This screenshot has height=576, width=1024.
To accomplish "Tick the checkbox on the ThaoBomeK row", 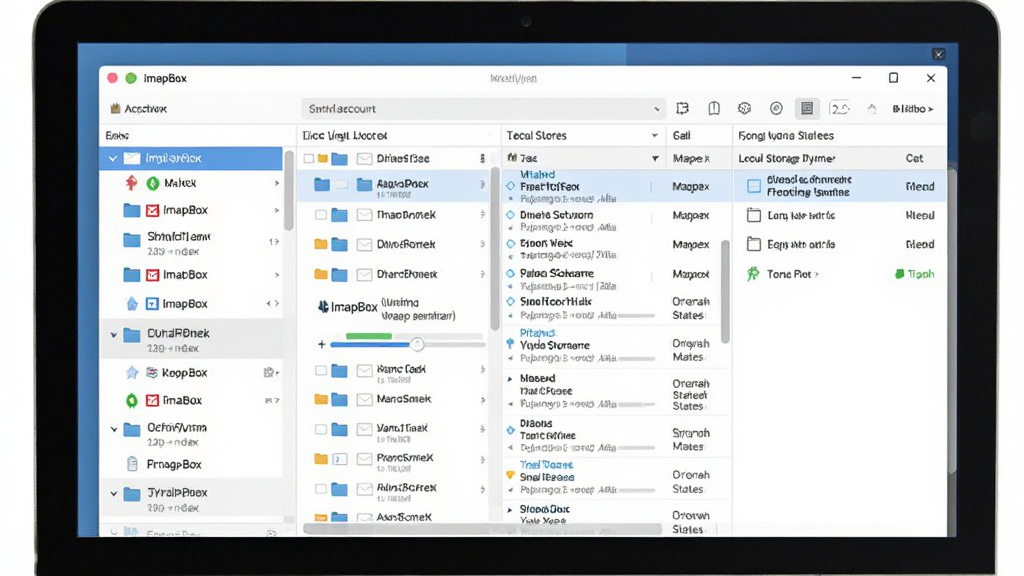I will (321, 215).
